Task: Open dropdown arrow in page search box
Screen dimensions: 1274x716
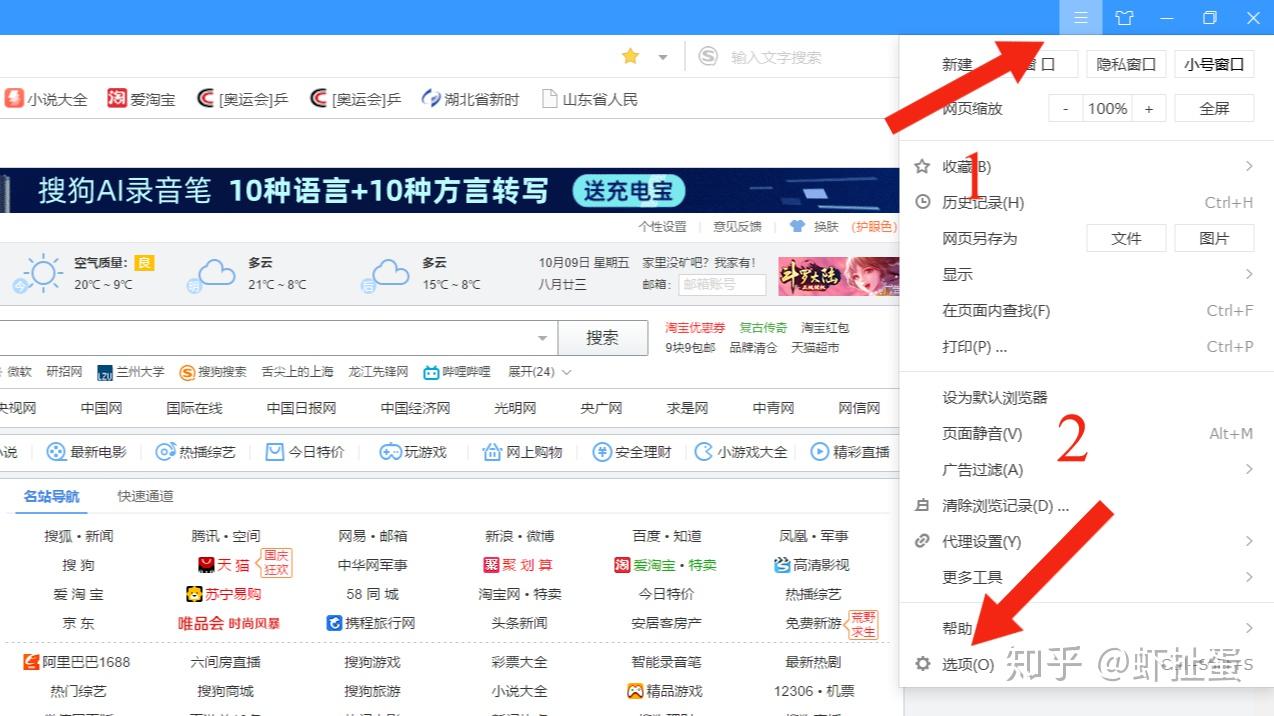Action: [x=542, y=338]
